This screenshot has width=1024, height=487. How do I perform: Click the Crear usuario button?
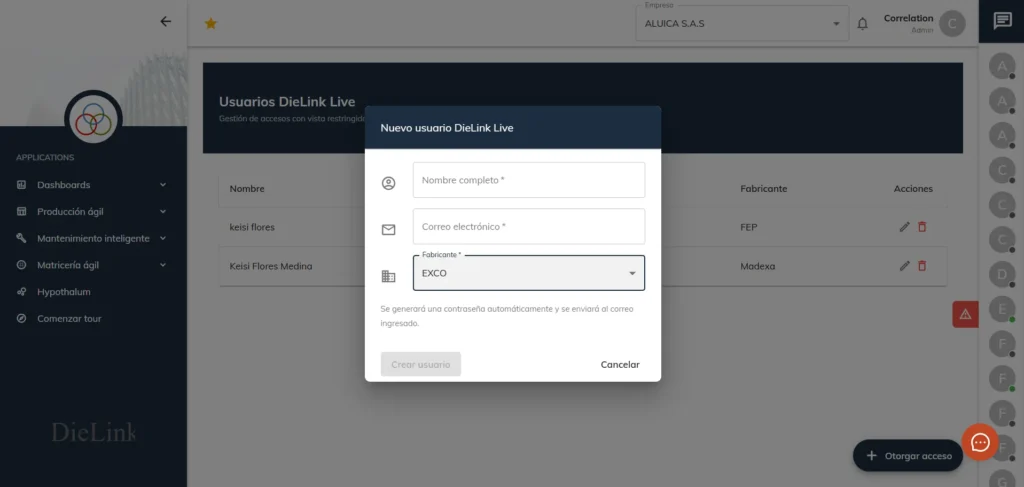[x=421, y=364]
